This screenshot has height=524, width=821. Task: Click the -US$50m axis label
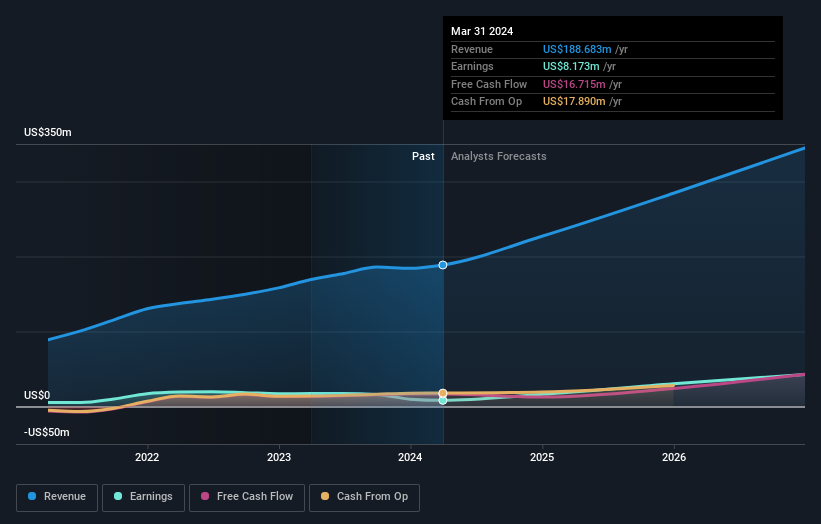coord(47,432)
